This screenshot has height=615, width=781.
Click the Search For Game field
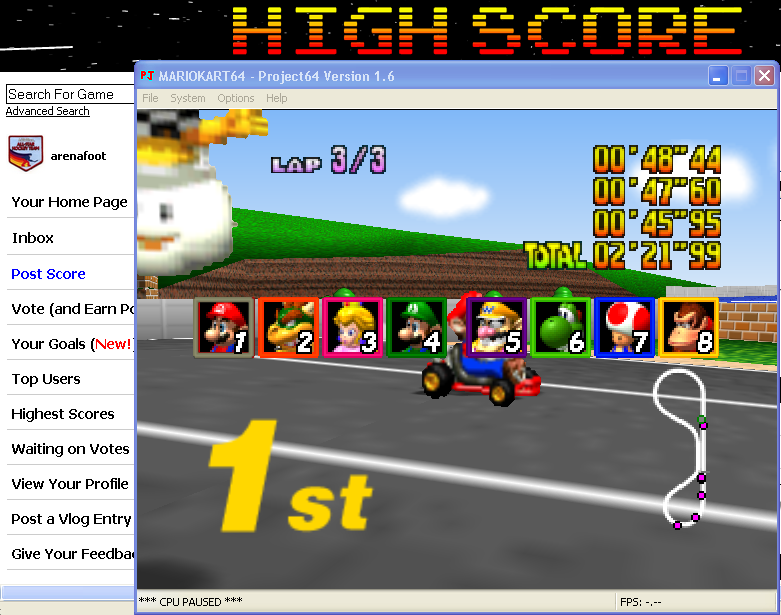68,94
